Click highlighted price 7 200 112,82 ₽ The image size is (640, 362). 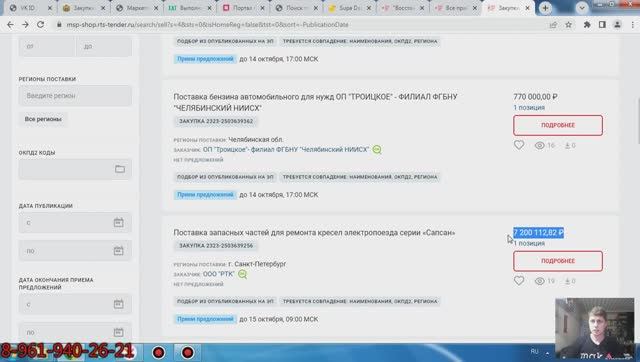point(538,233)
